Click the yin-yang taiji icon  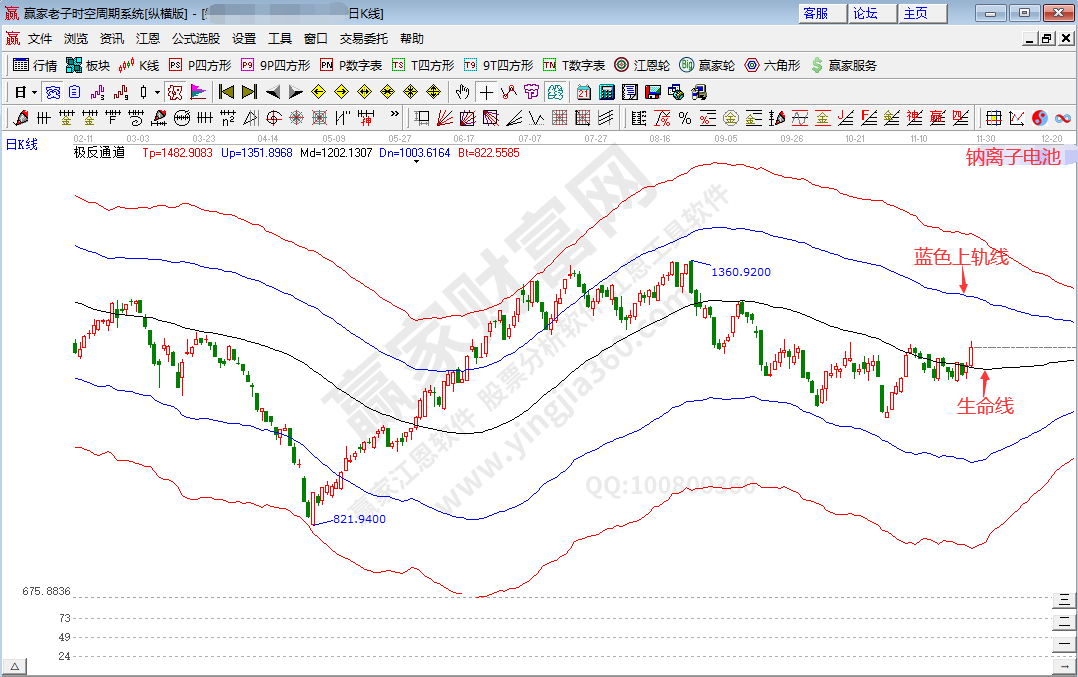pos(1039,118)
